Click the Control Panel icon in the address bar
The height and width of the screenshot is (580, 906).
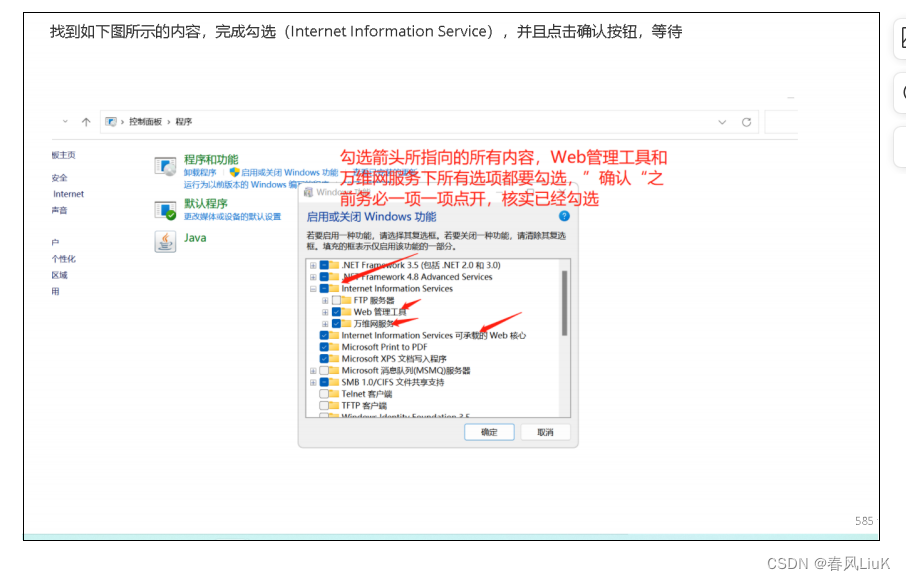coord(111,122)
